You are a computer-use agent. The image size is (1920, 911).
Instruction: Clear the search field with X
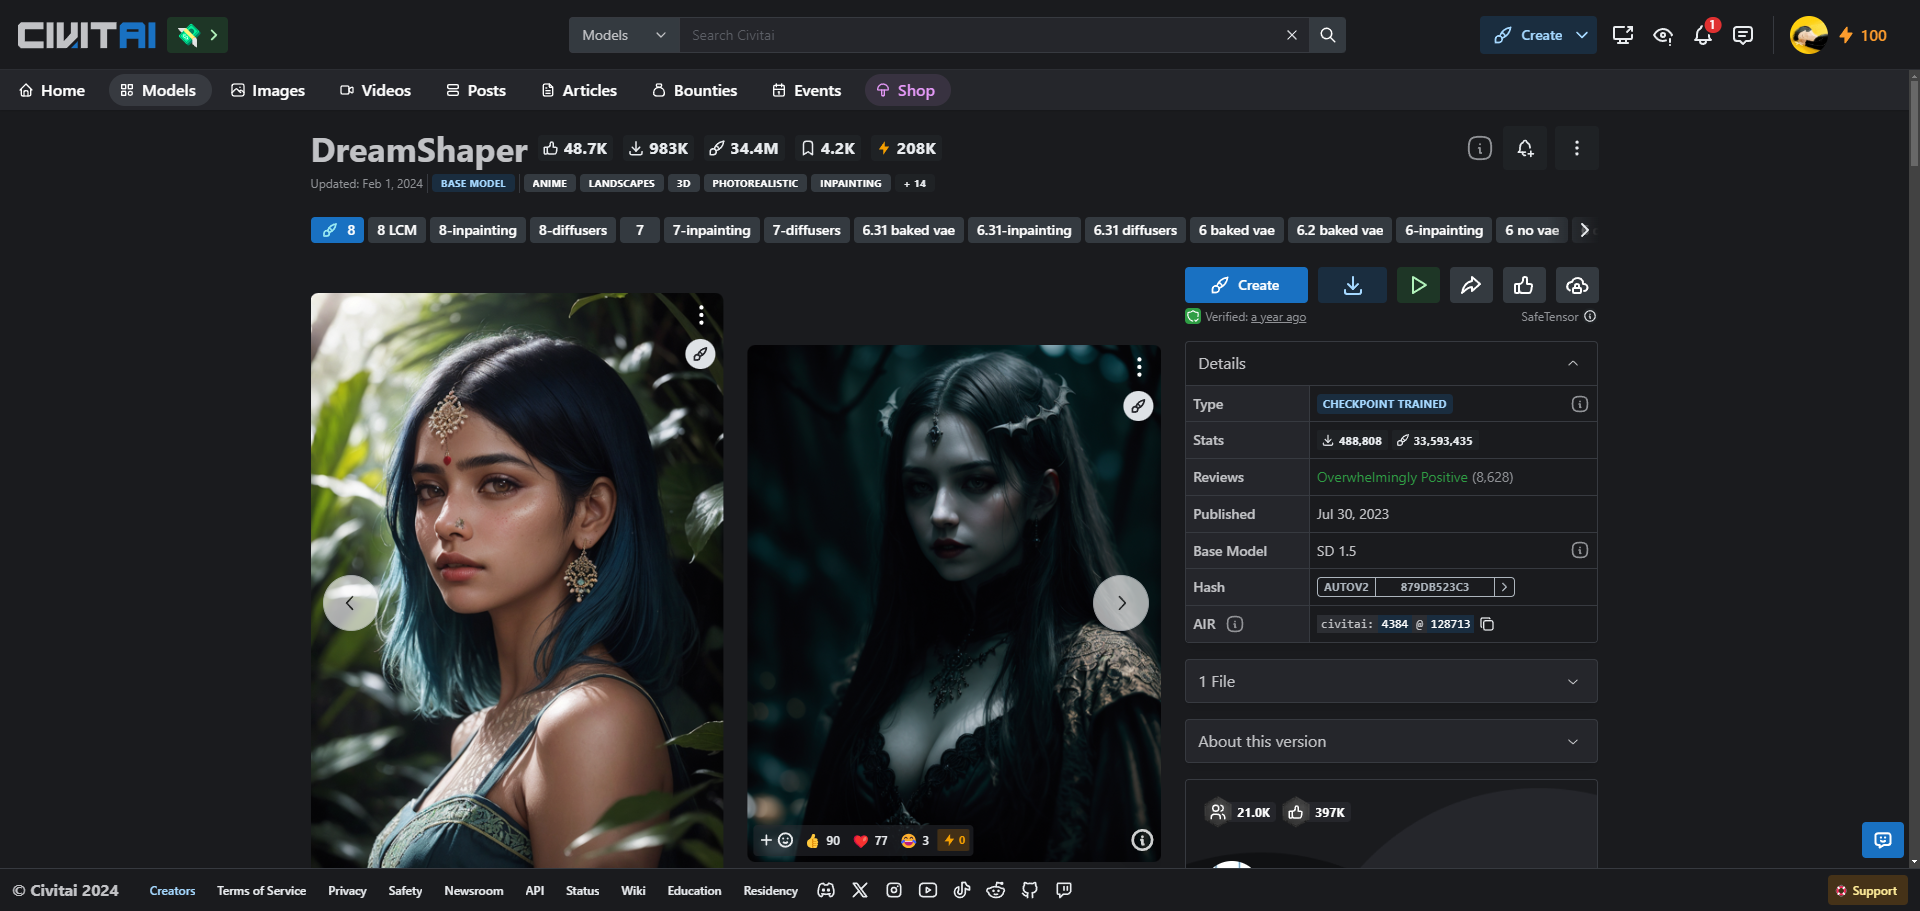(1291, 35)
